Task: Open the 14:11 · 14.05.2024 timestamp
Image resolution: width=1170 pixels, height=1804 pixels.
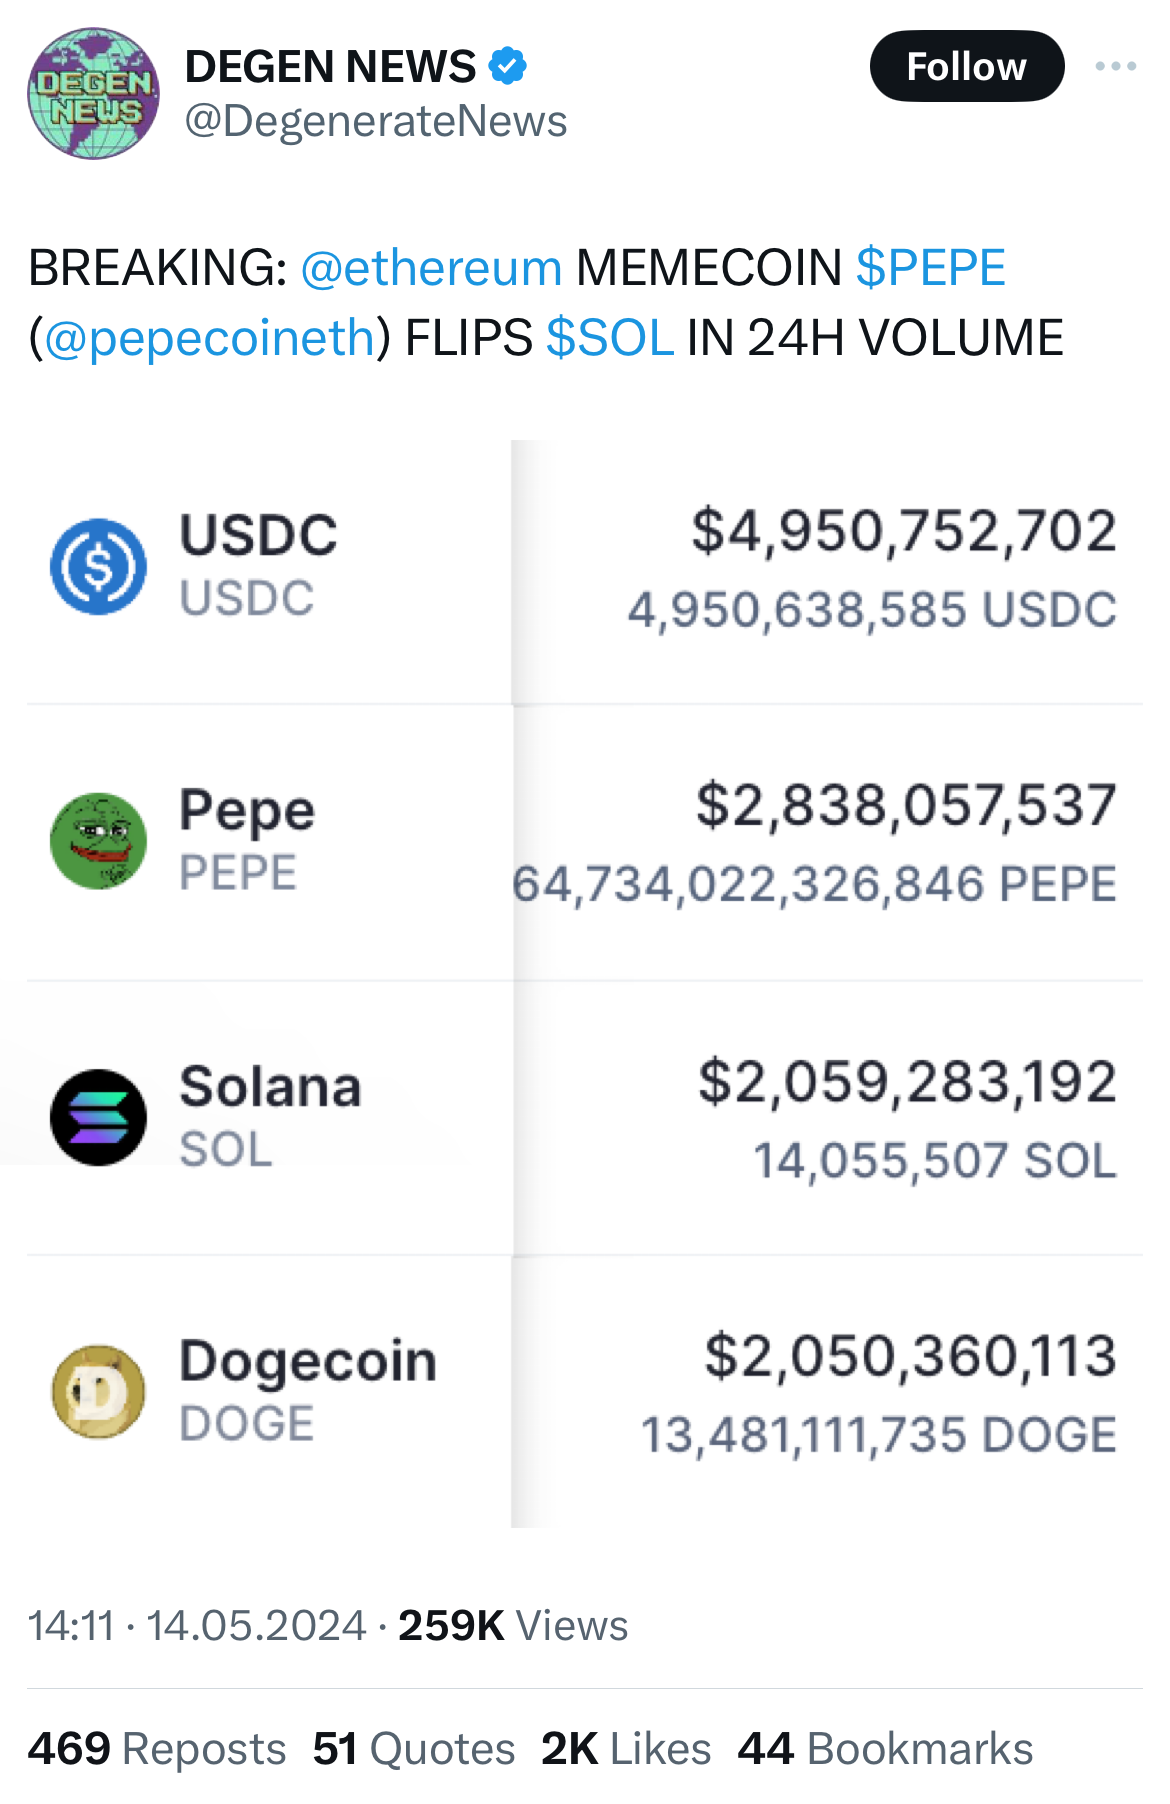Action: 197,1626
